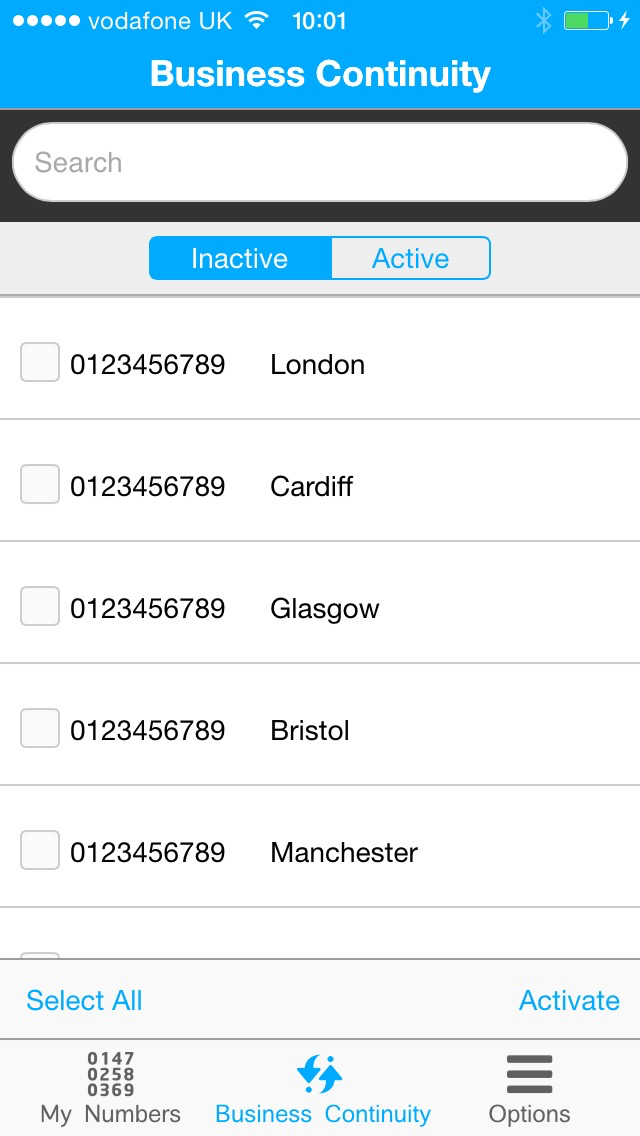Image resolution: width=640 pixels, height=1136 pixels.
Task: Tap Select All link
Action: [84, 1001]
